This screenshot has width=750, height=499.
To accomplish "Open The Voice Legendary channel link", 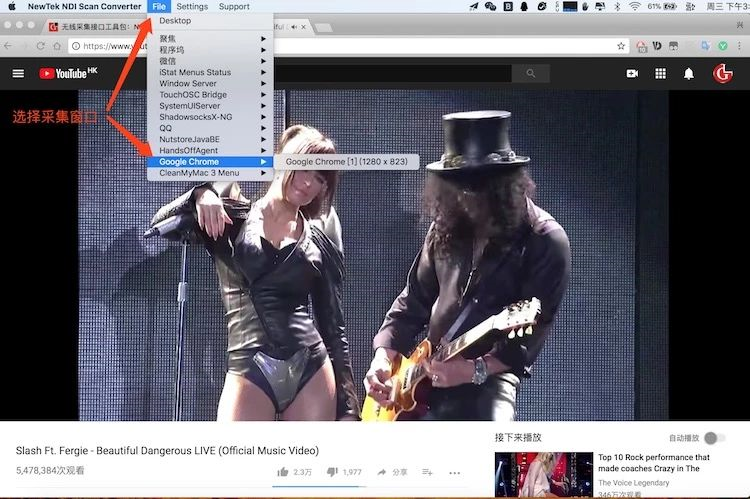I will pyautogui.click(x=634, y=483).
